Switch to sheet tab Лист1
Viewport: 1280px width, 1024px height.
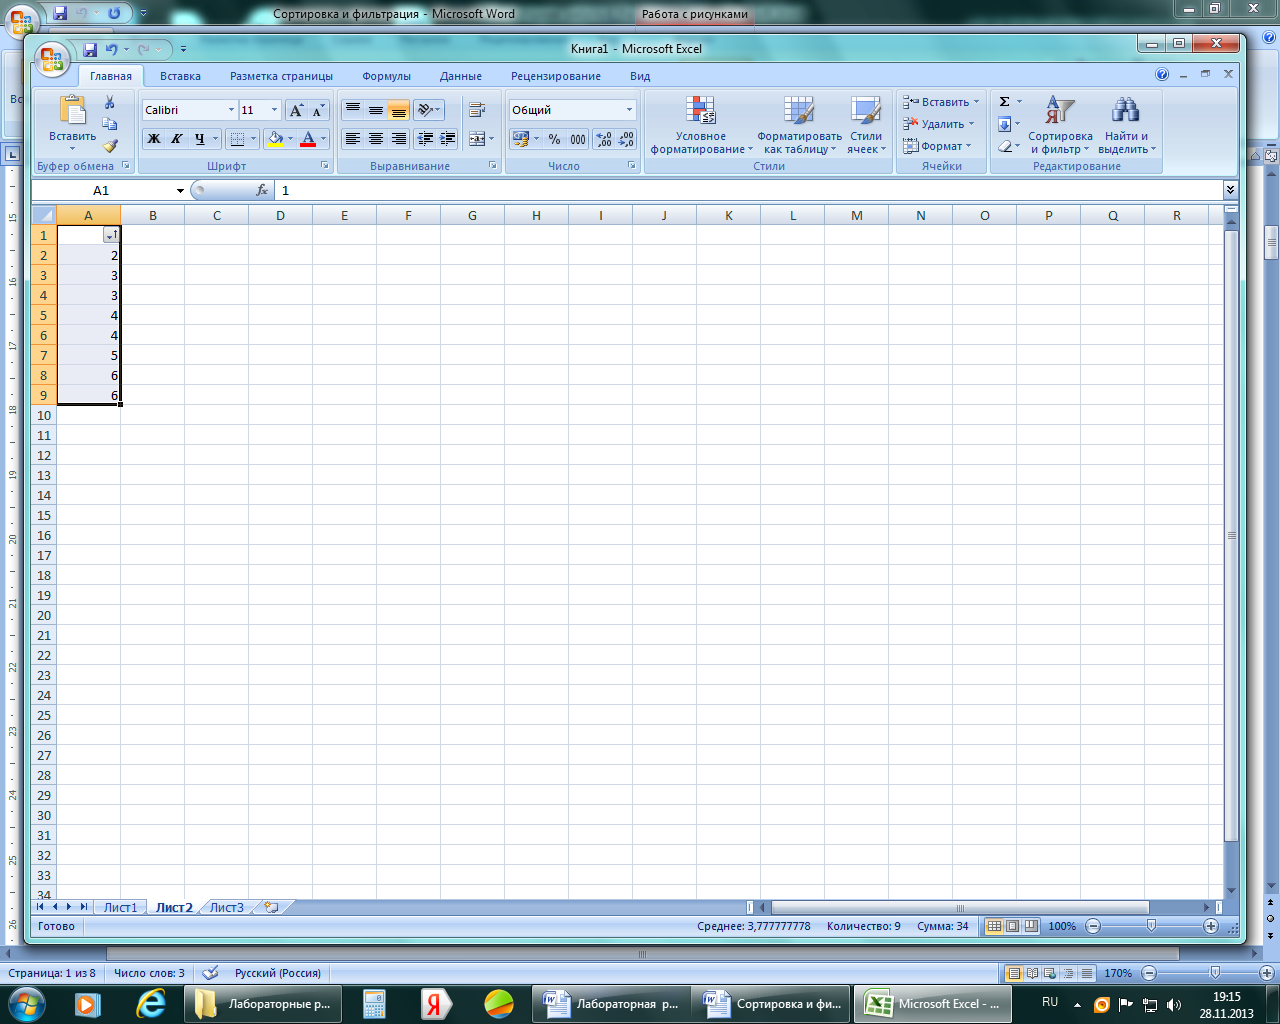pyautogui.click(x=121, y=908)
